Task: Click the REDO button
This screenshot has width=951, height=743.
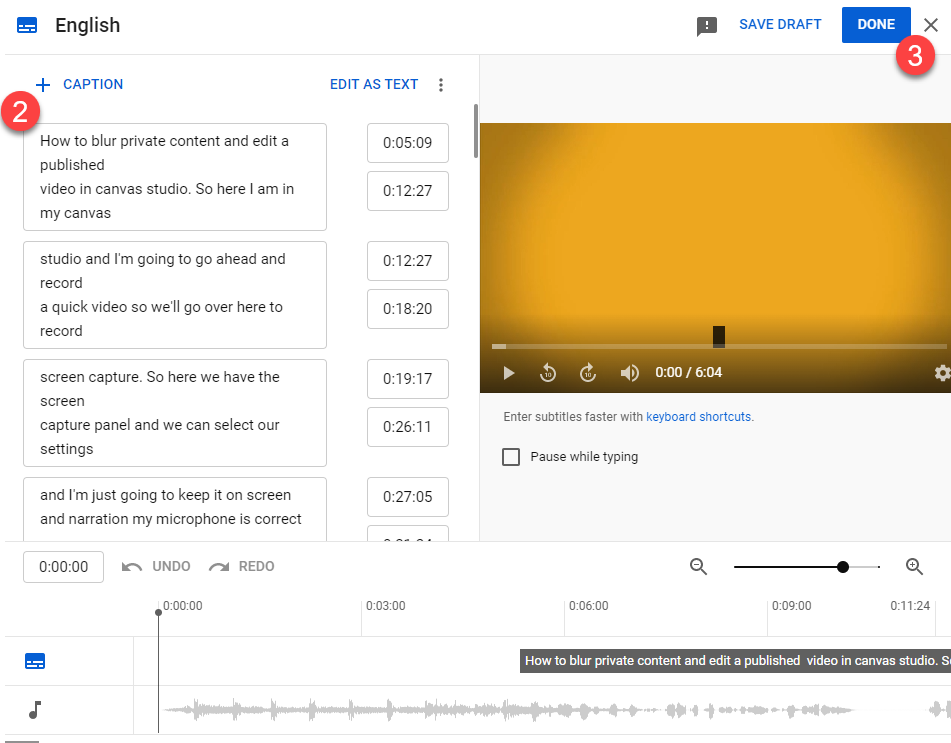Action: coord(241,566)
